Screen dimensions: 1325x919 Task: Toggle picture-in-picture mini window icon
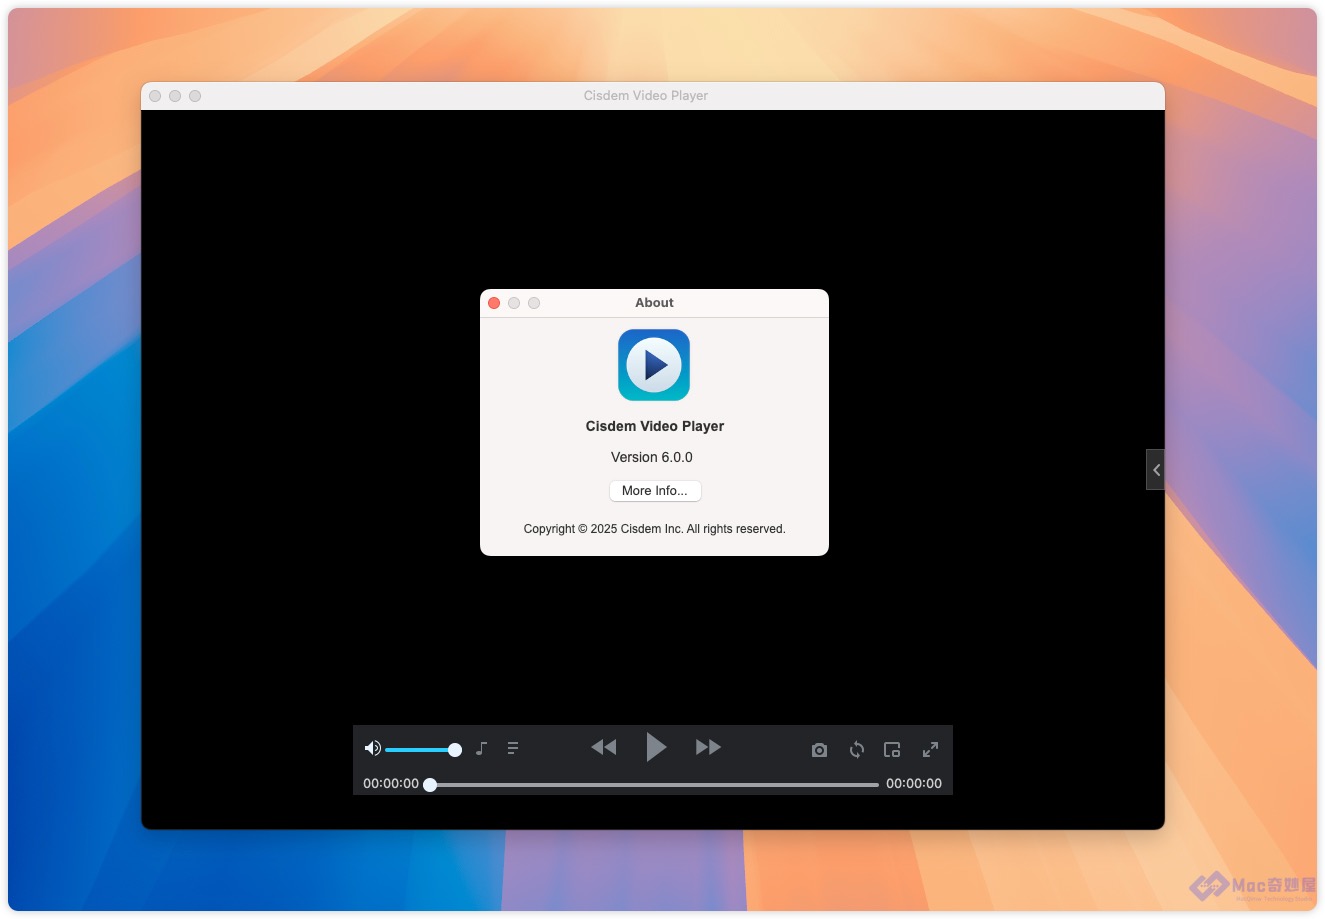pos(892,749)
